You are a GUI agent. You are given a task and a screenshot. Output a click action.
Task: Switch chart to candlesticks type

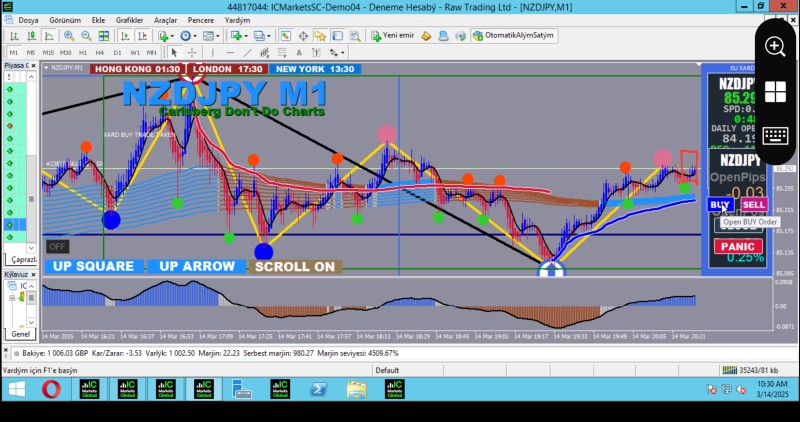[x=32, y=36]
